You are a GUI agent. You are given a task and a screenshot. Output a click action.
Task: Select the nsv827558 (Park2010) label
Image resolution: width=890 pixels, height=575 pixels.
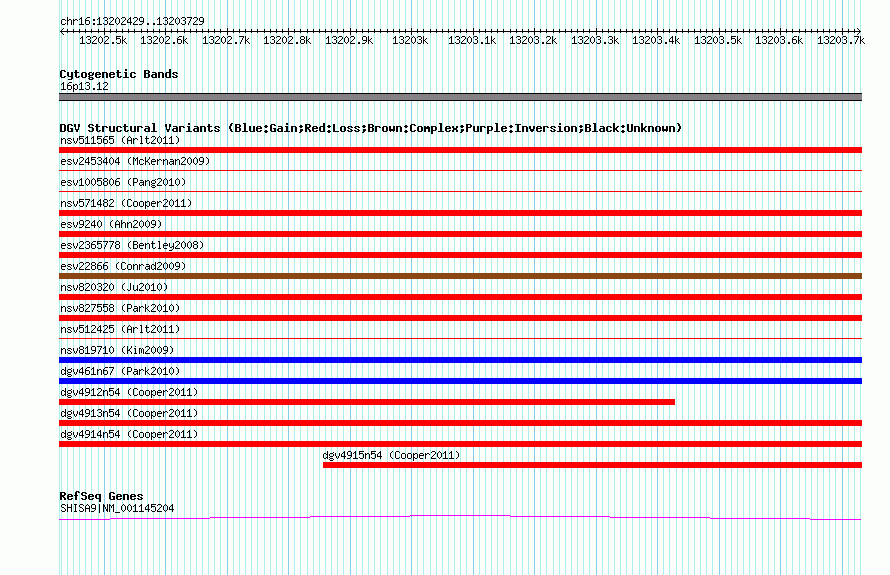120,308
